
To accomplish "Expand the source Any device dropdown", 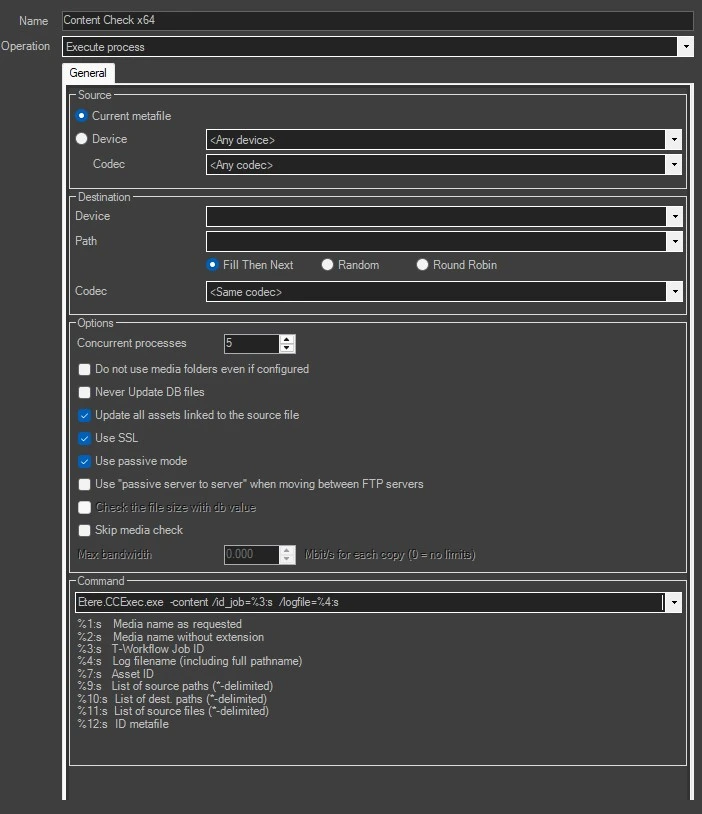I will click(675, 140).
